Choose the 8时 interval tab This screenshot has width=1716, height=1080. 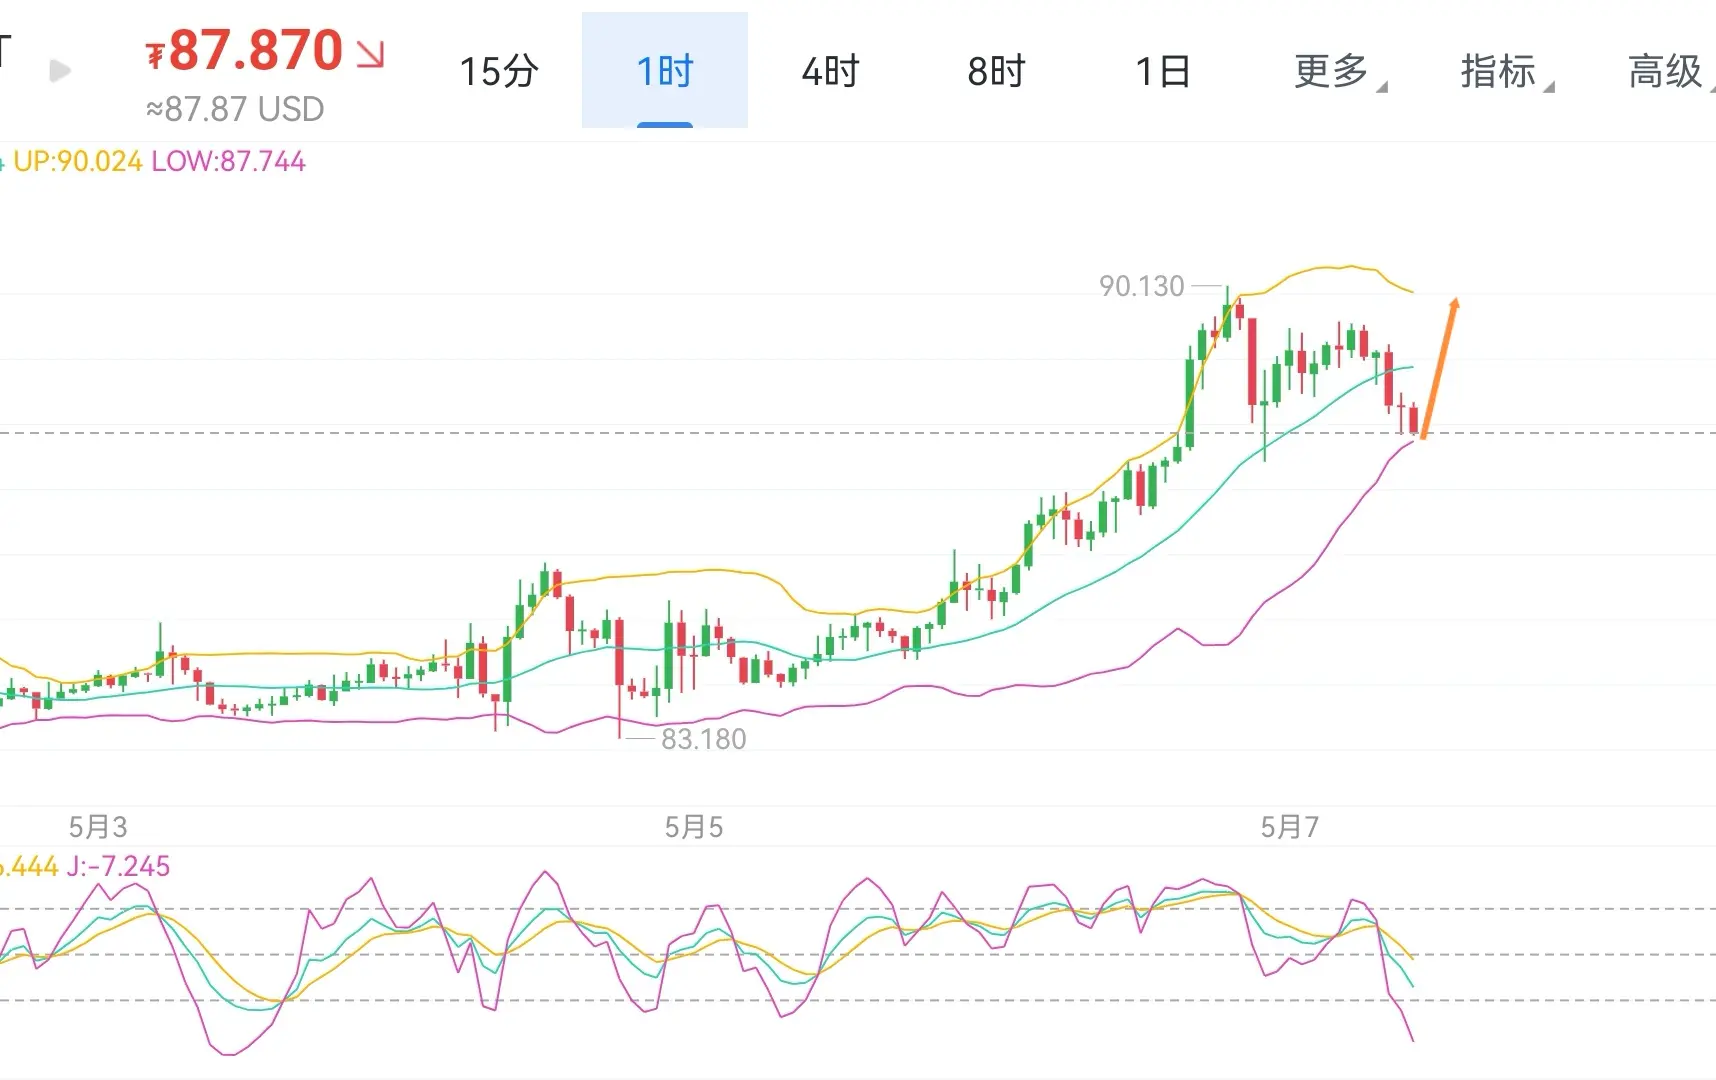tap(996, 71)
